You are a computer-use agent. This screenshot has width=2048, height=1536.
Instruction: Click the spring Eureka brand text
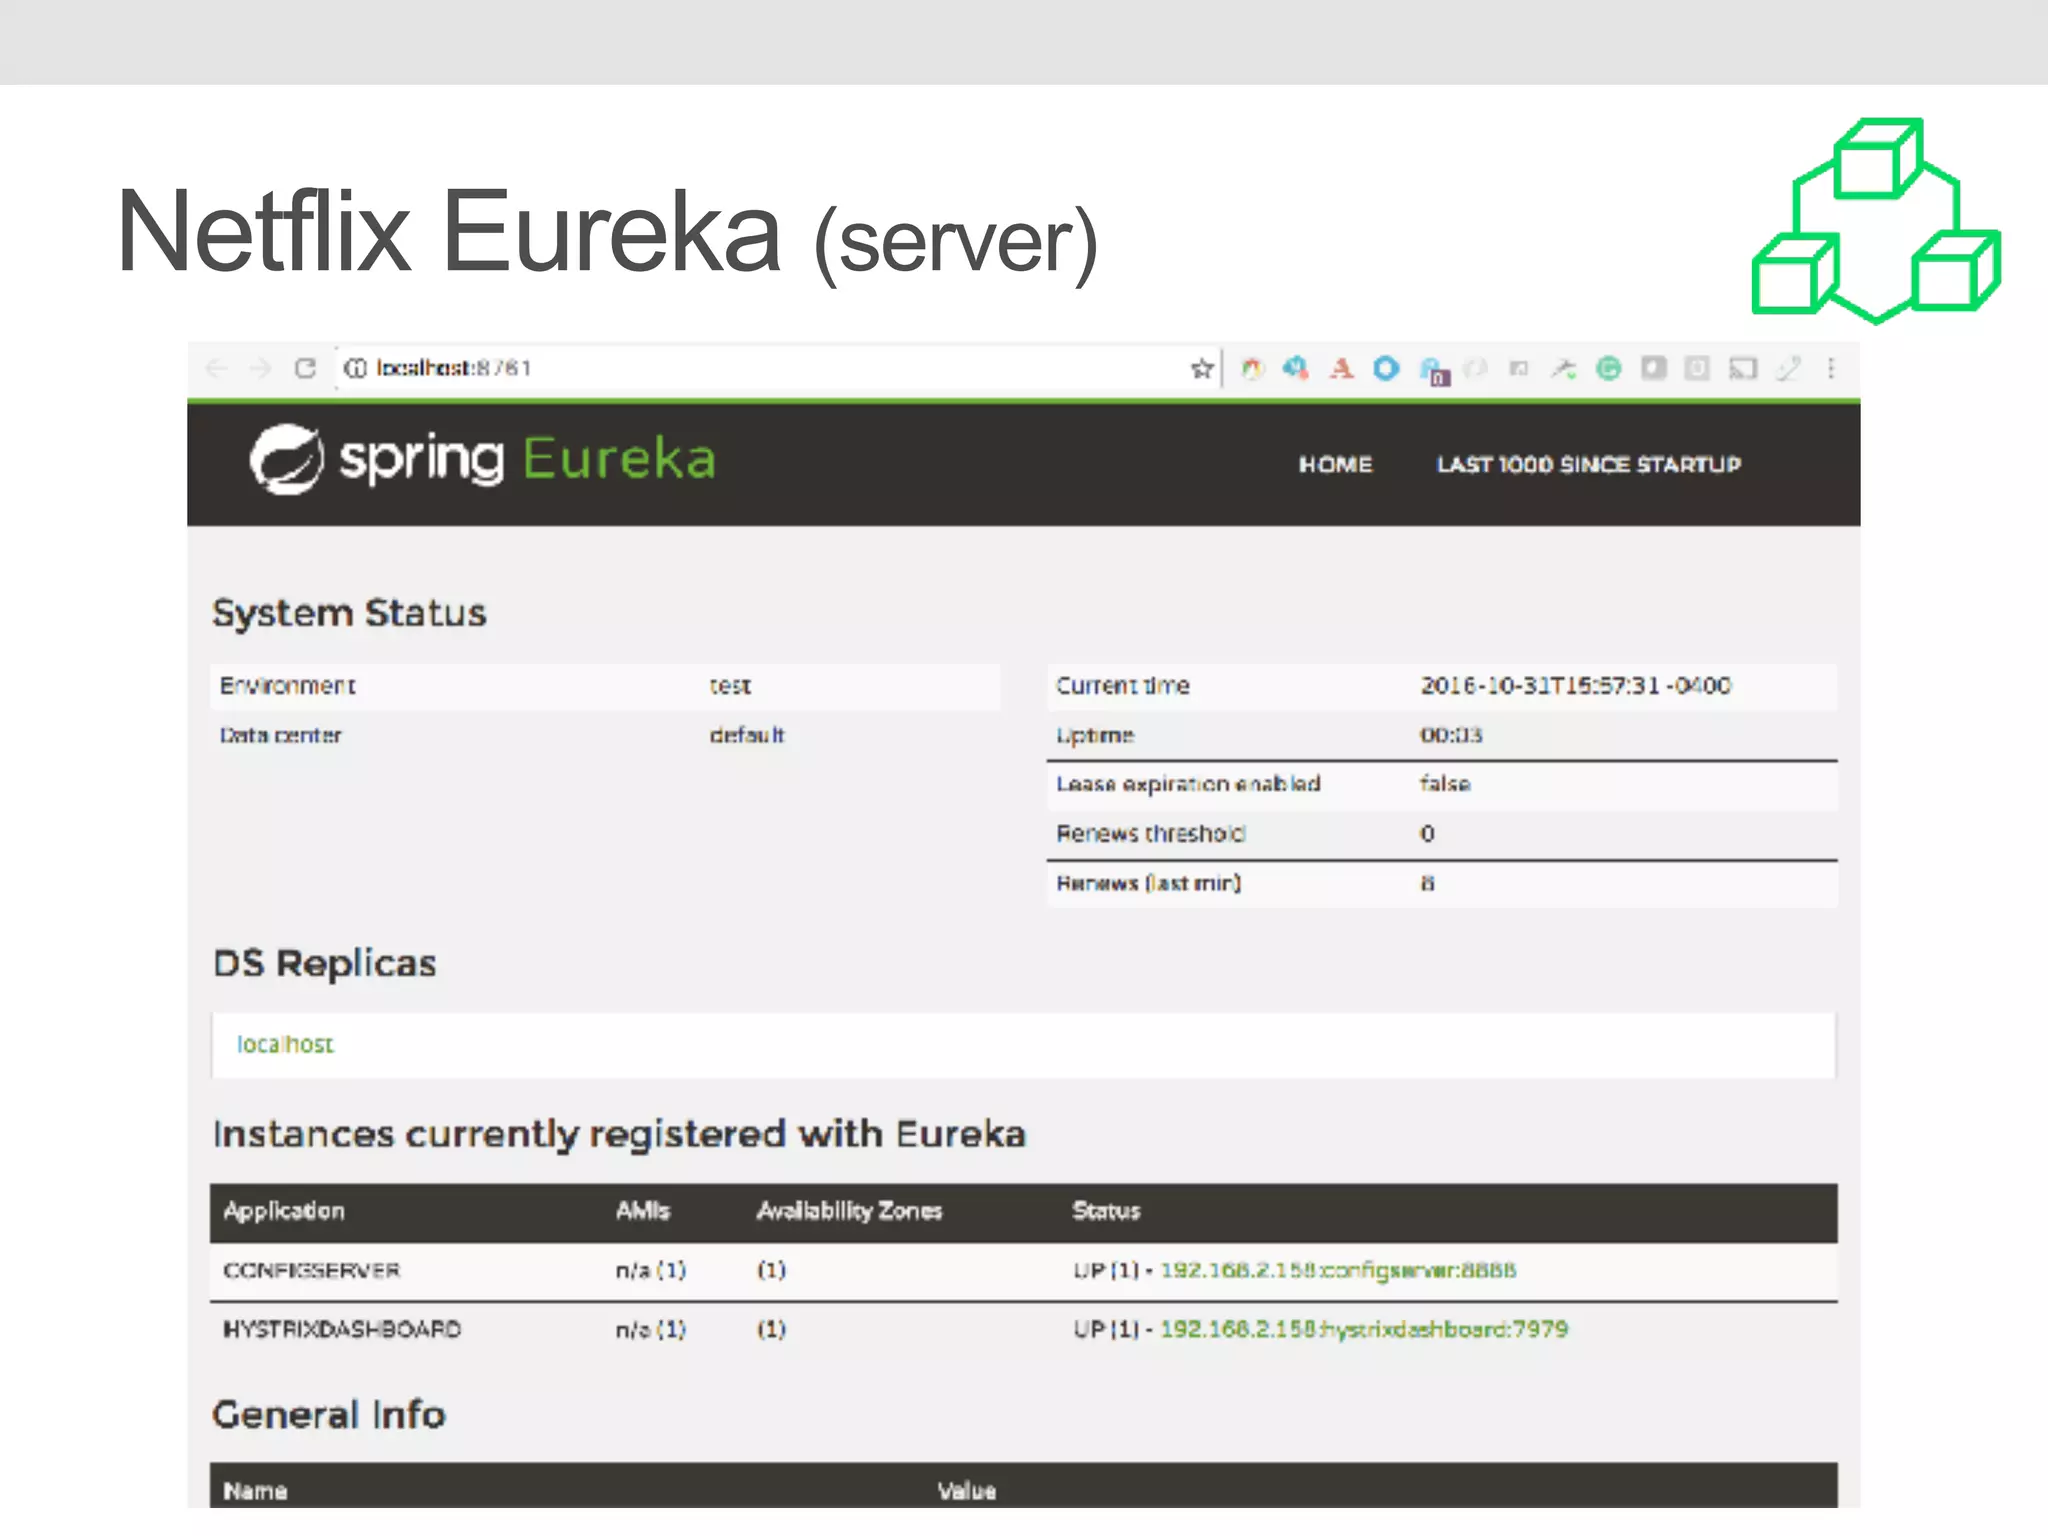528,460
